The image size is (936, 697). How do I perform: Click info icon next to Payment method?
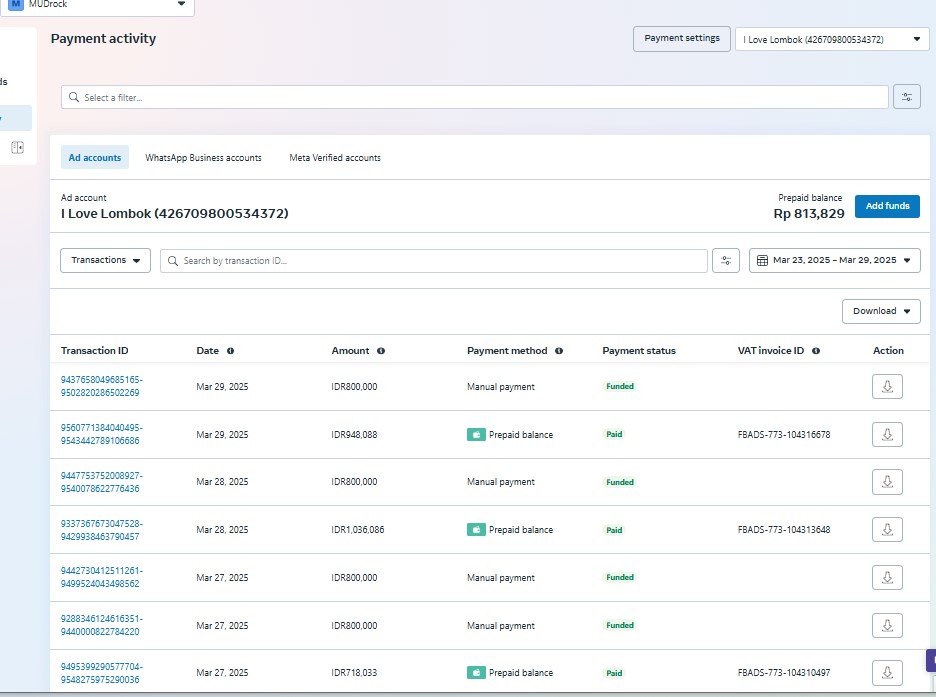tap(559, 351)
